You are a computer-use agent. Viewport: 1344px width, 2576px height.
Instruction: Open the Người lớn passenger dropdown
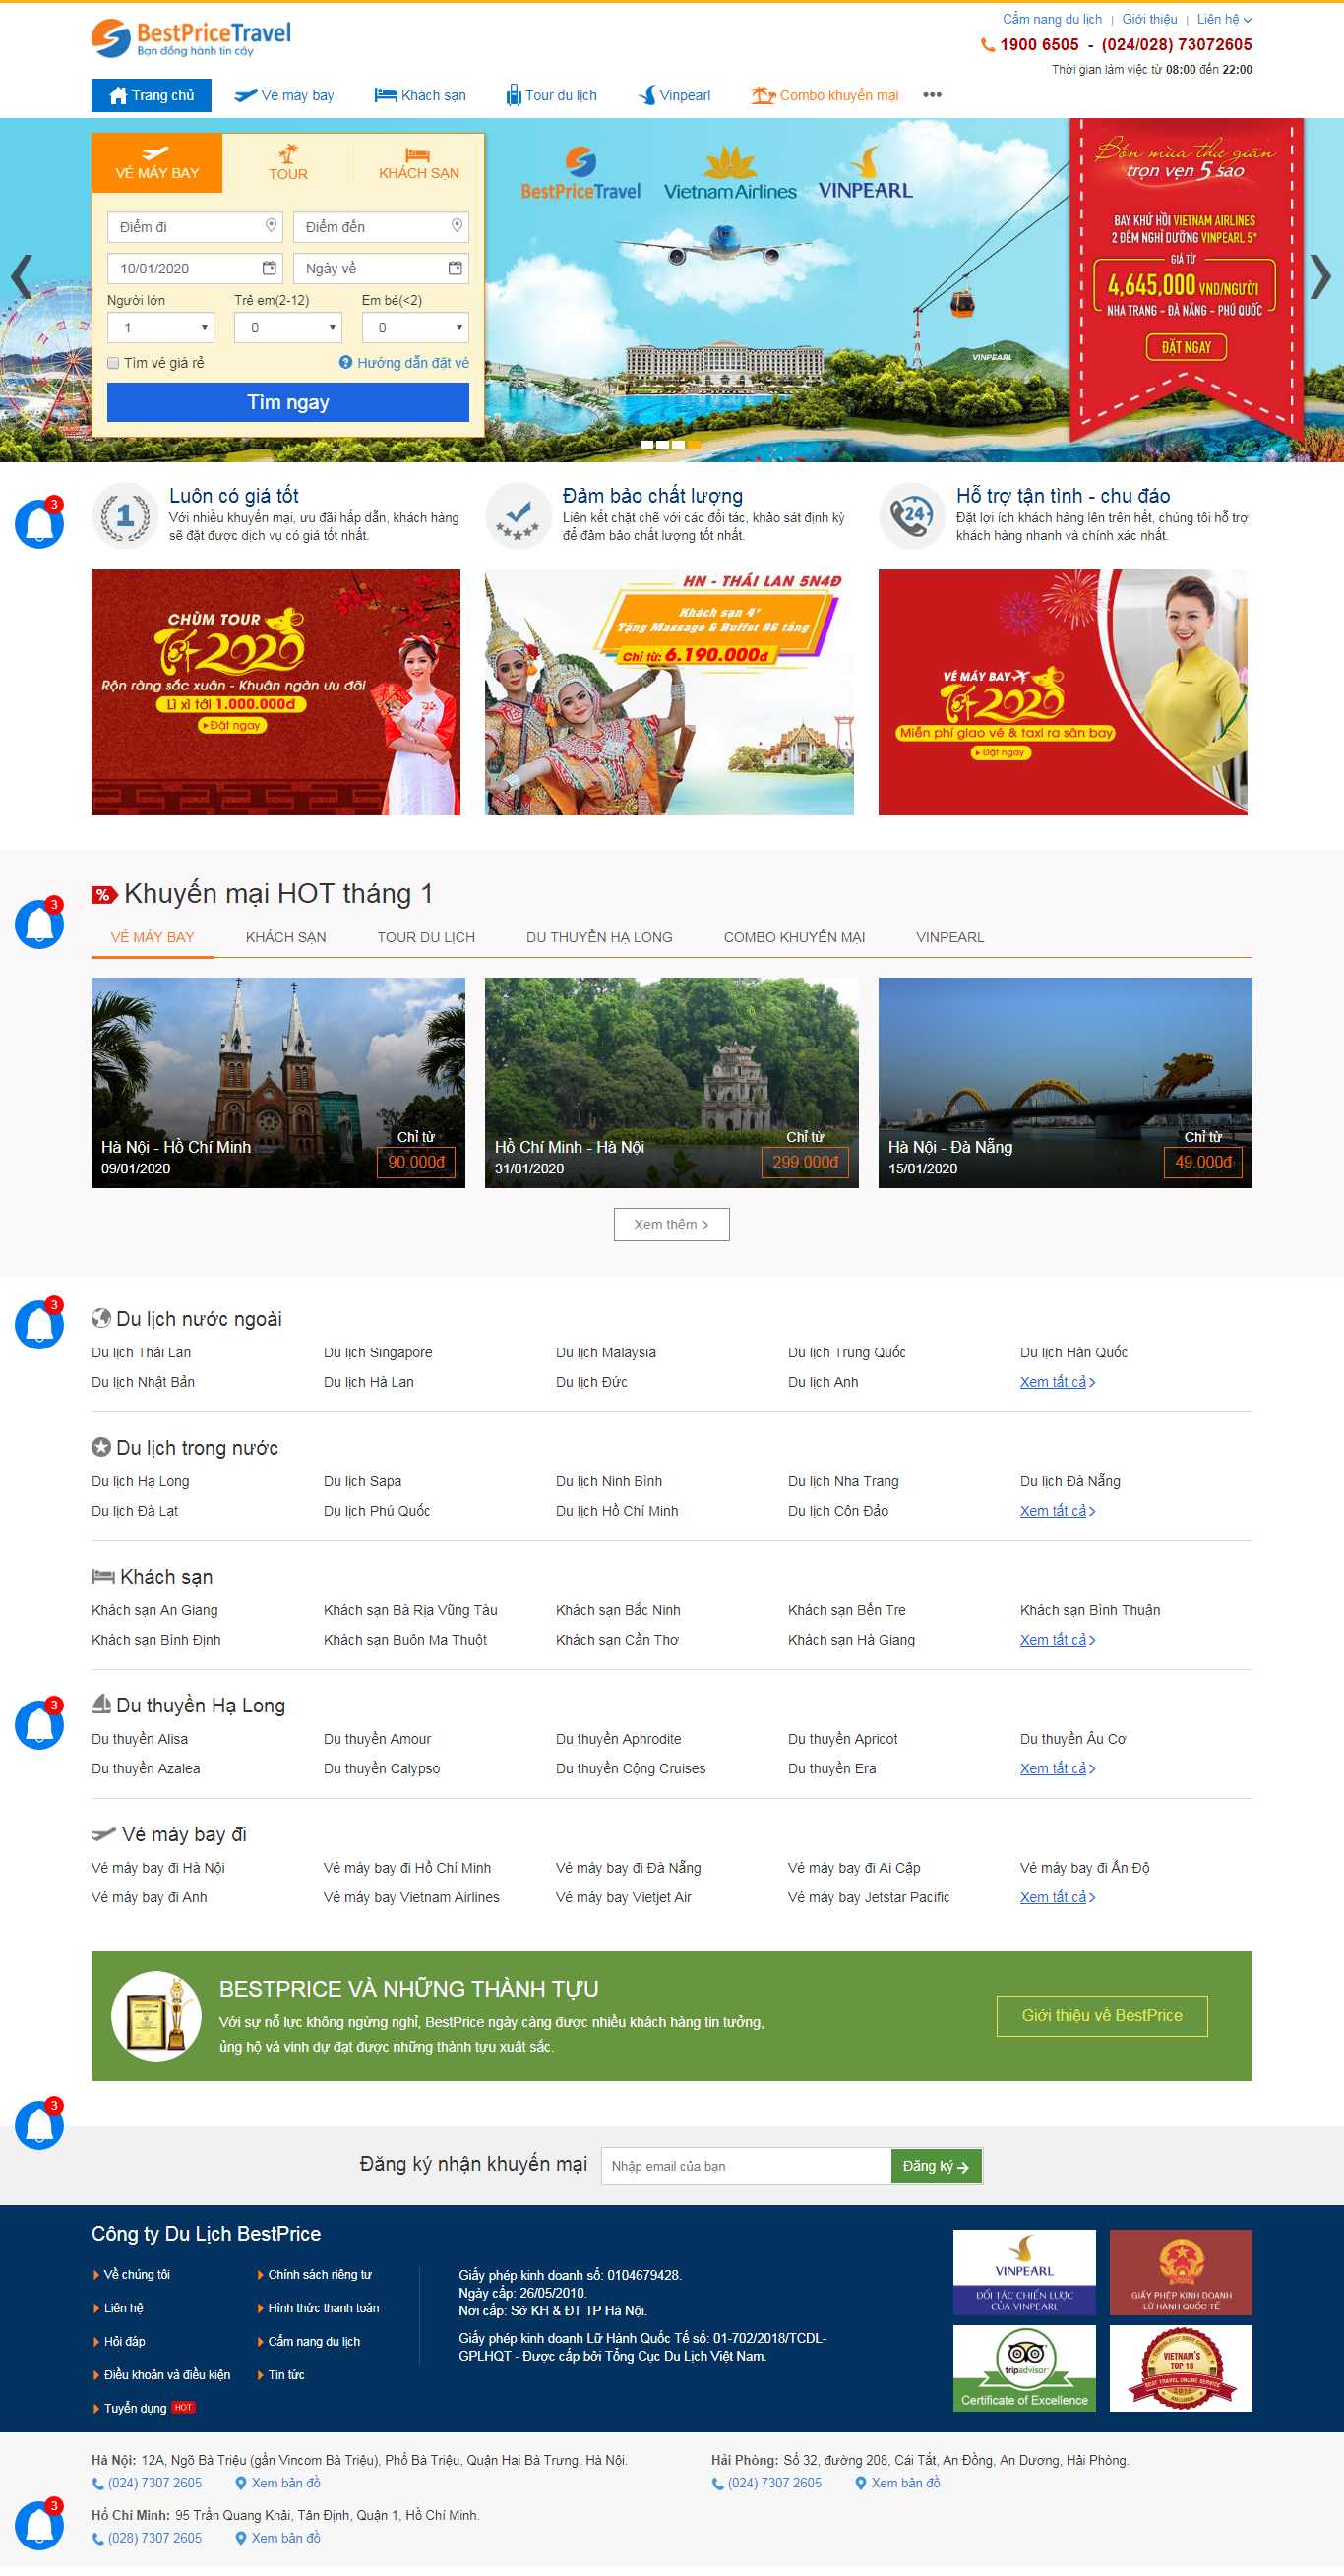tap(161, 327)
